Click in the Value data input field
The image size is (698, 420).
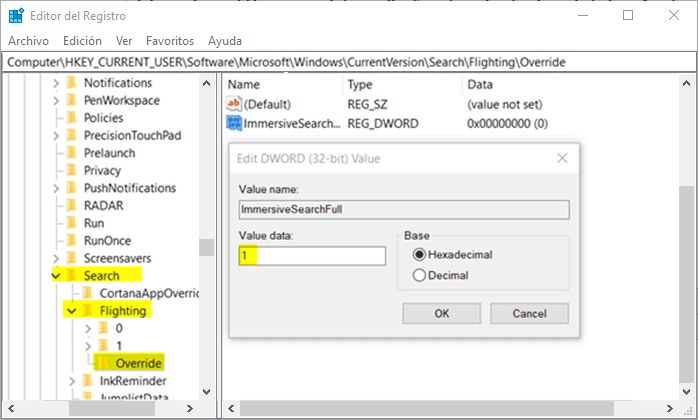pos(312,256)
